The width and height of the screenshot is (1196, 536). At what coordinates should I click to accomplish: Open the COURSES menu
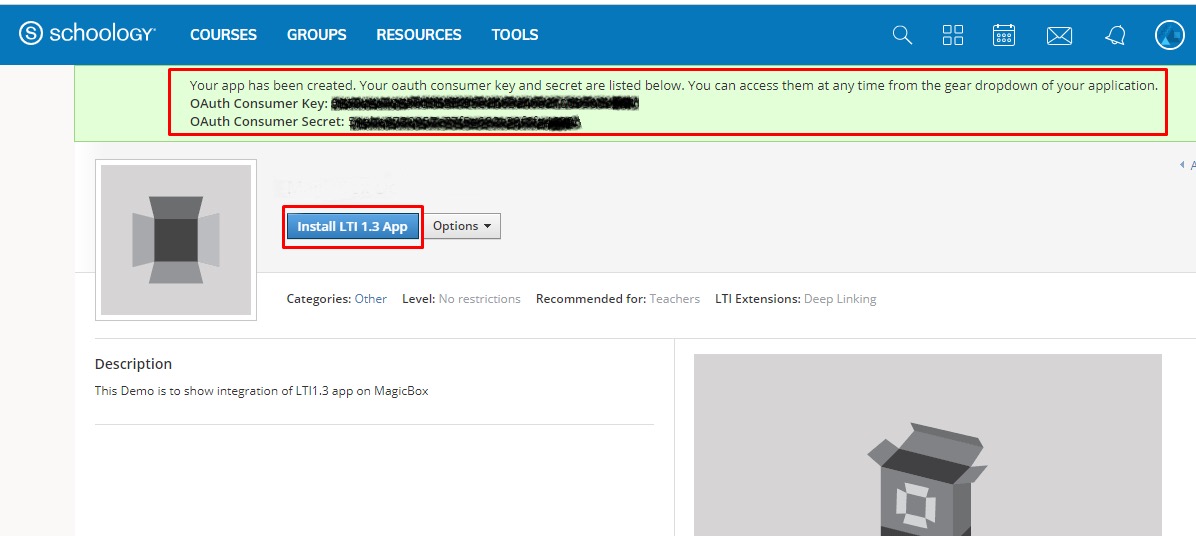(x=223, y=35)
